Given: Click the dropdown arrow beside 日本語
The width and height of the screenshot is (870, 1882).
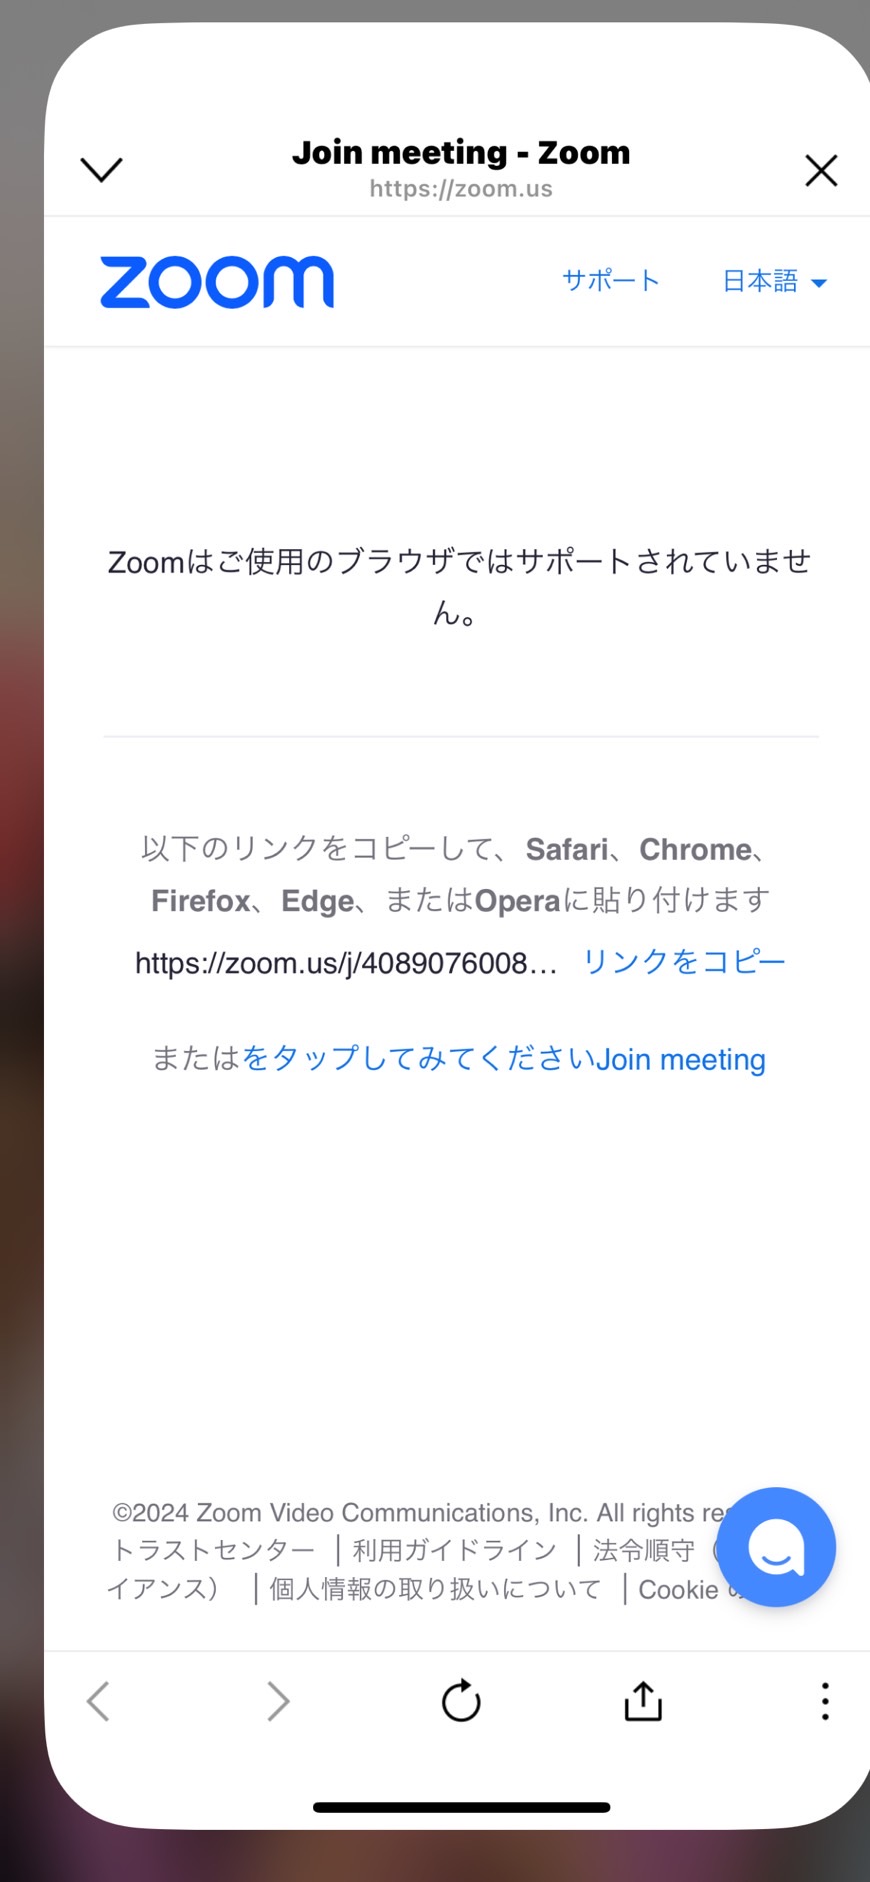Looking at the screenshot, I should pyautogui.click(x=819, y=283).
